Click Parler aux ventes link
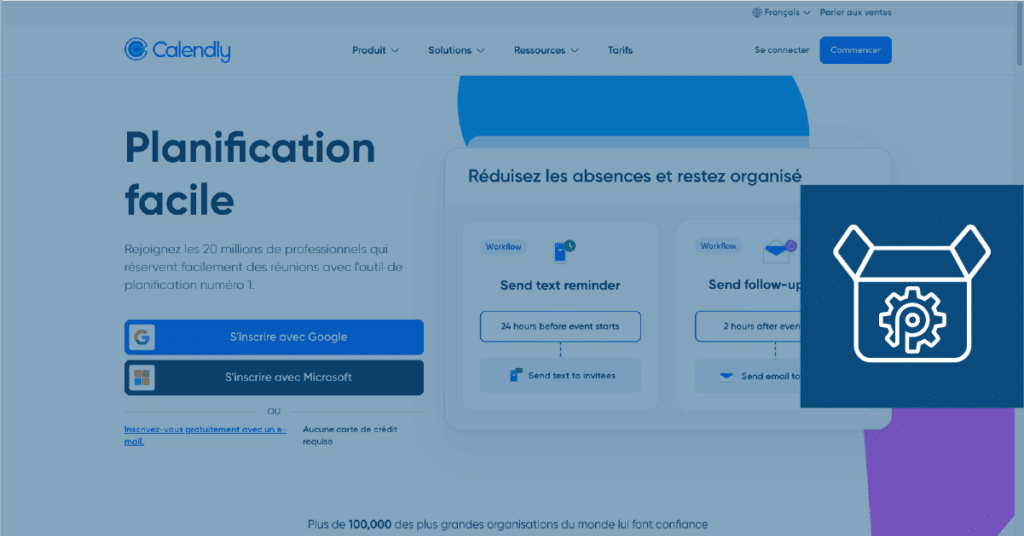Image resolution: width=1024 pixels, height=536 pixels. (856, 12)
